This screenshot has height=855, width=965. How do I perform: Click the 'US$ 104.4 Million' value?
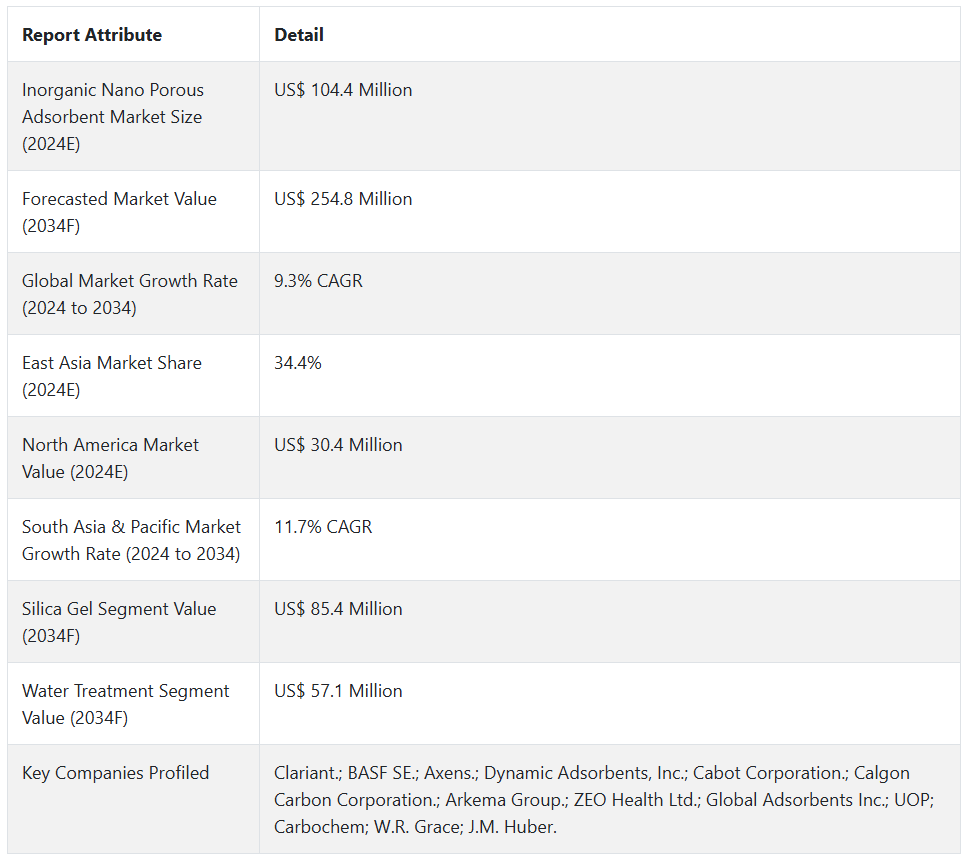pos(343,90)
